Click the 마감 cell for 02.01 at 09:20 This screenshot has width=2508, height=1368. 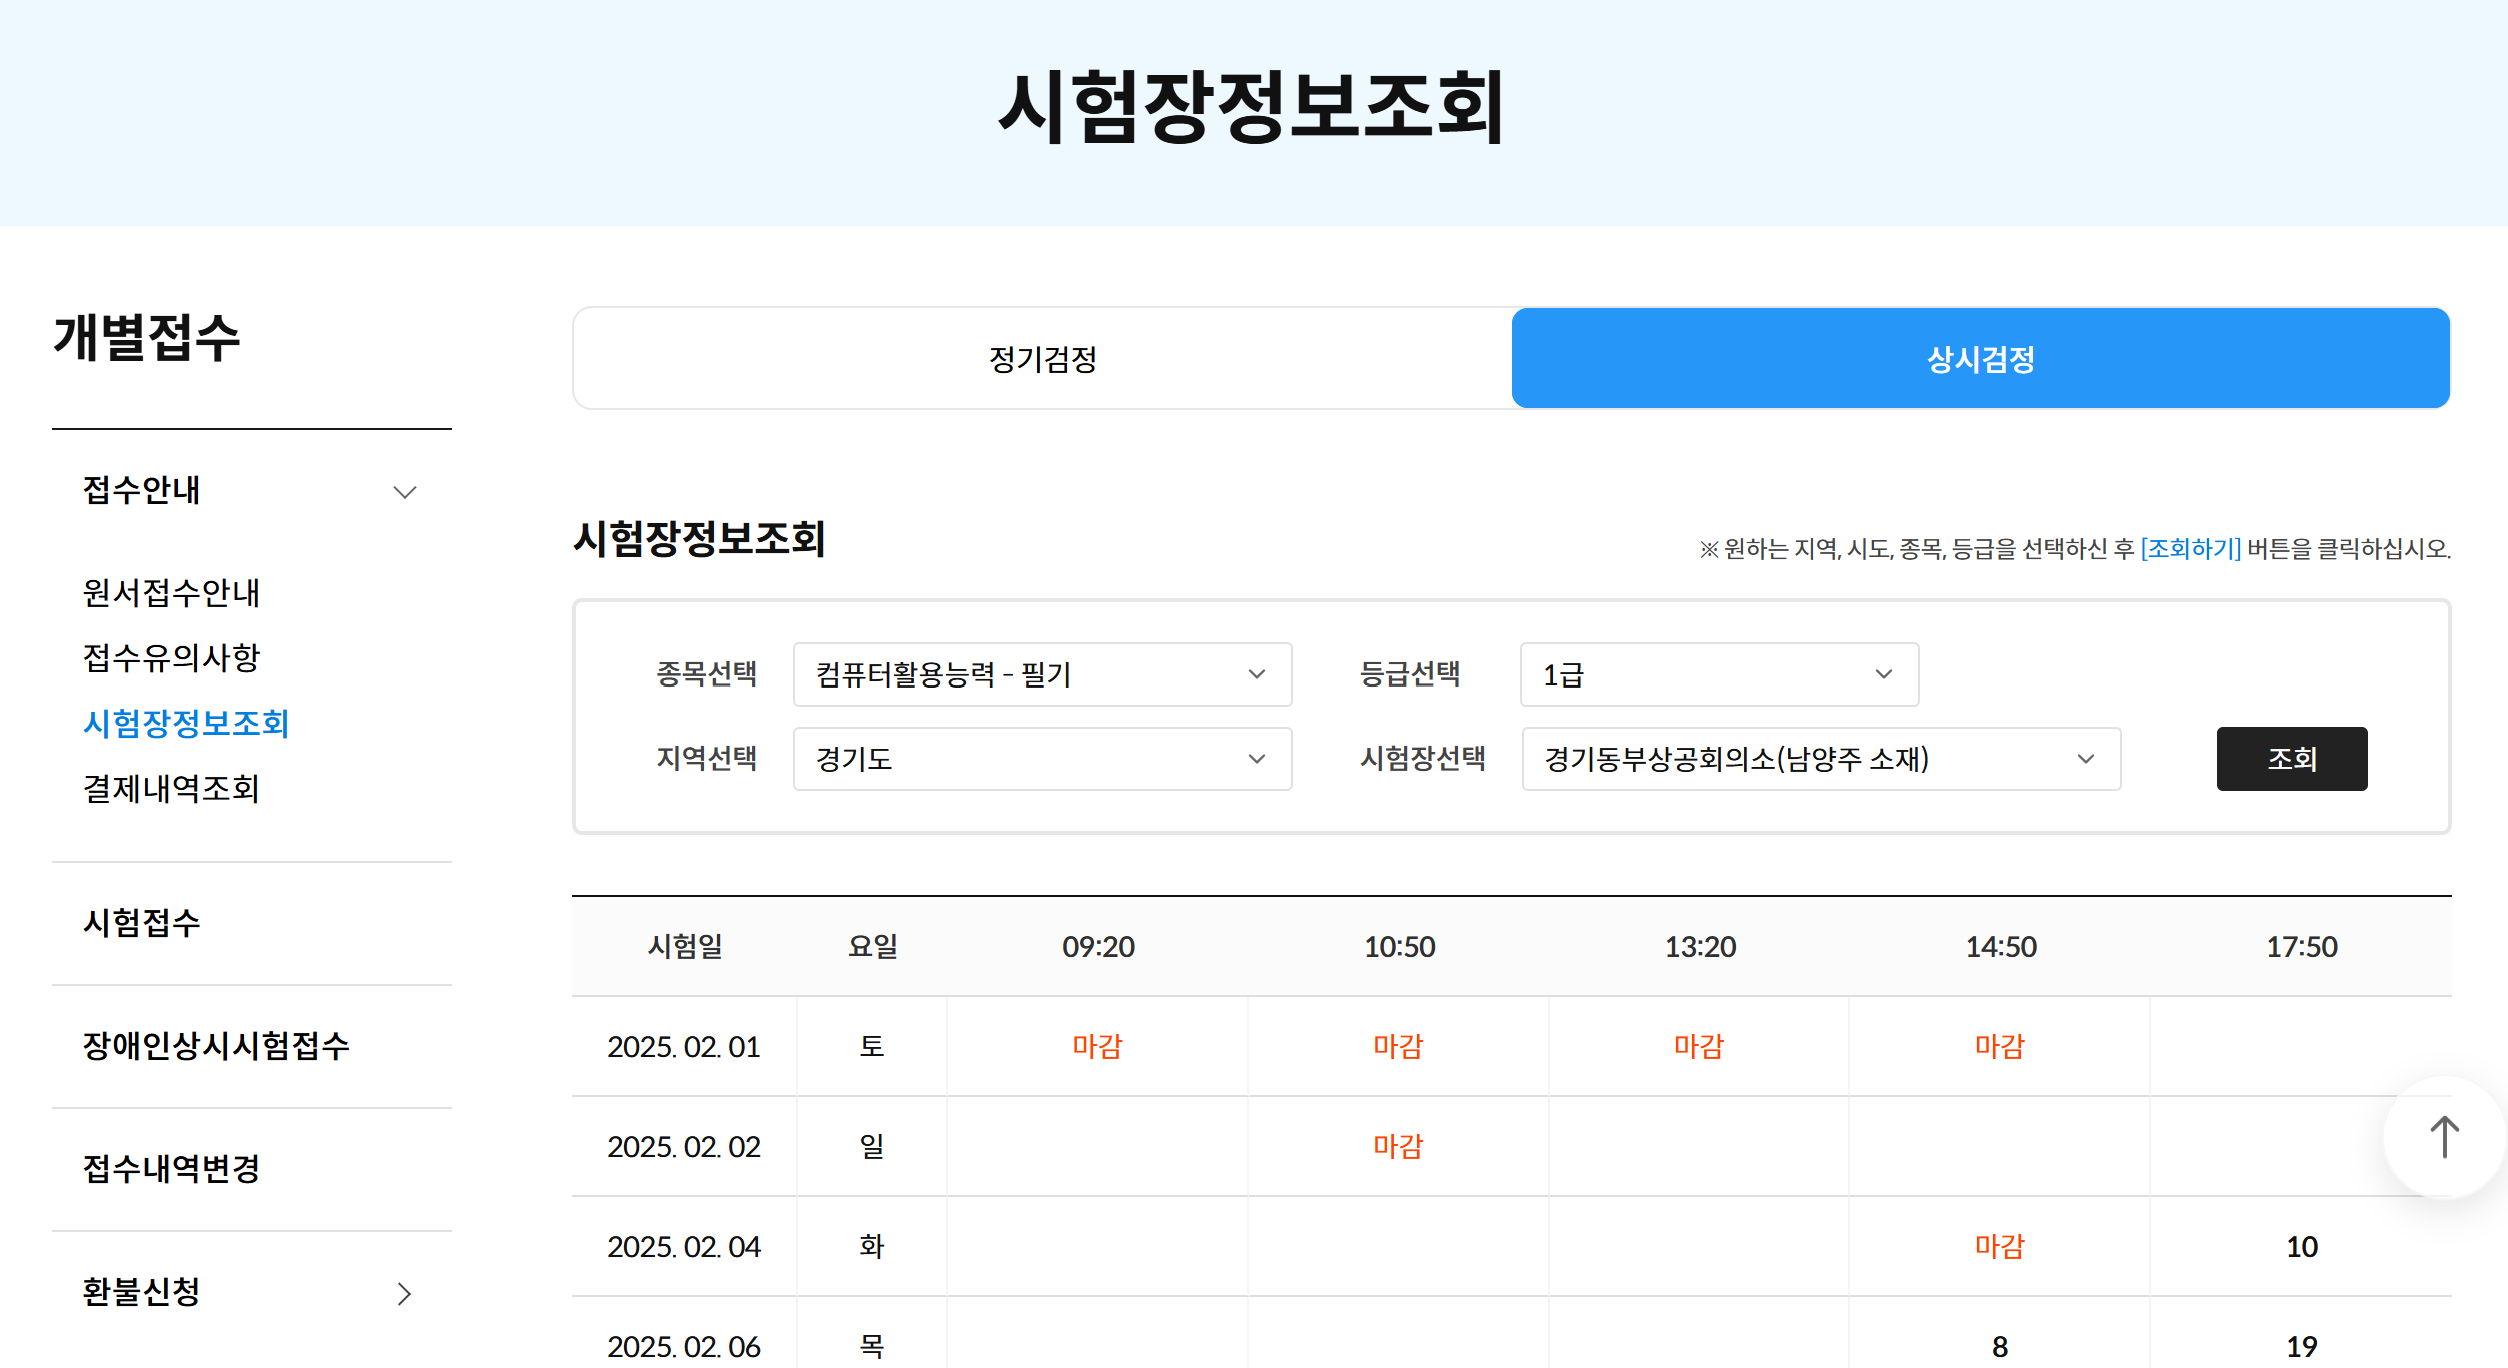tap(1097, 1047)
